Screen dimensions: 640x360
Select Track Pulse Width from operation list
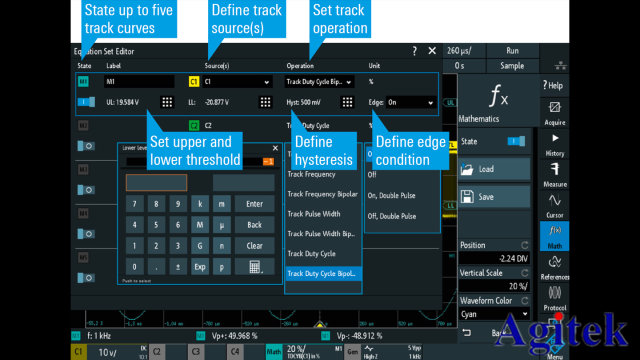pyautogui.click(x=314, y=214)
